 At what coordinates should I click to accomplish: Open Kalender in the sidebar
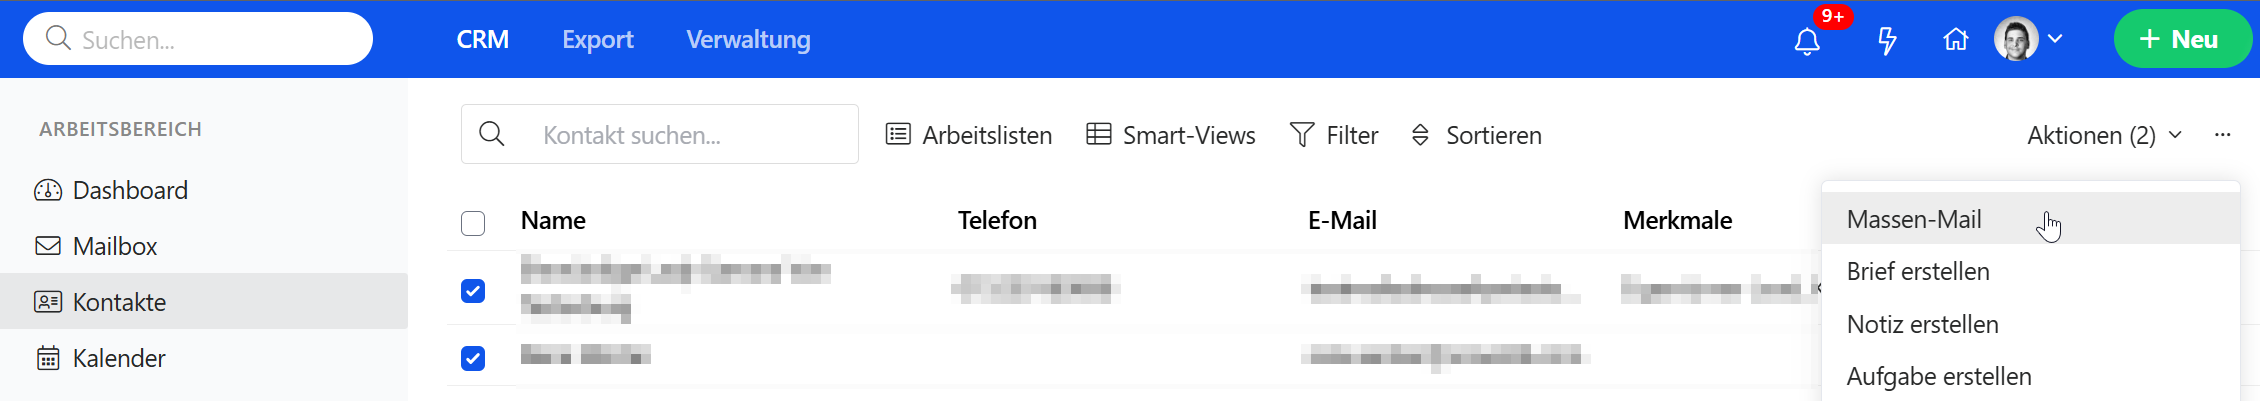click(x=118, y=358)
